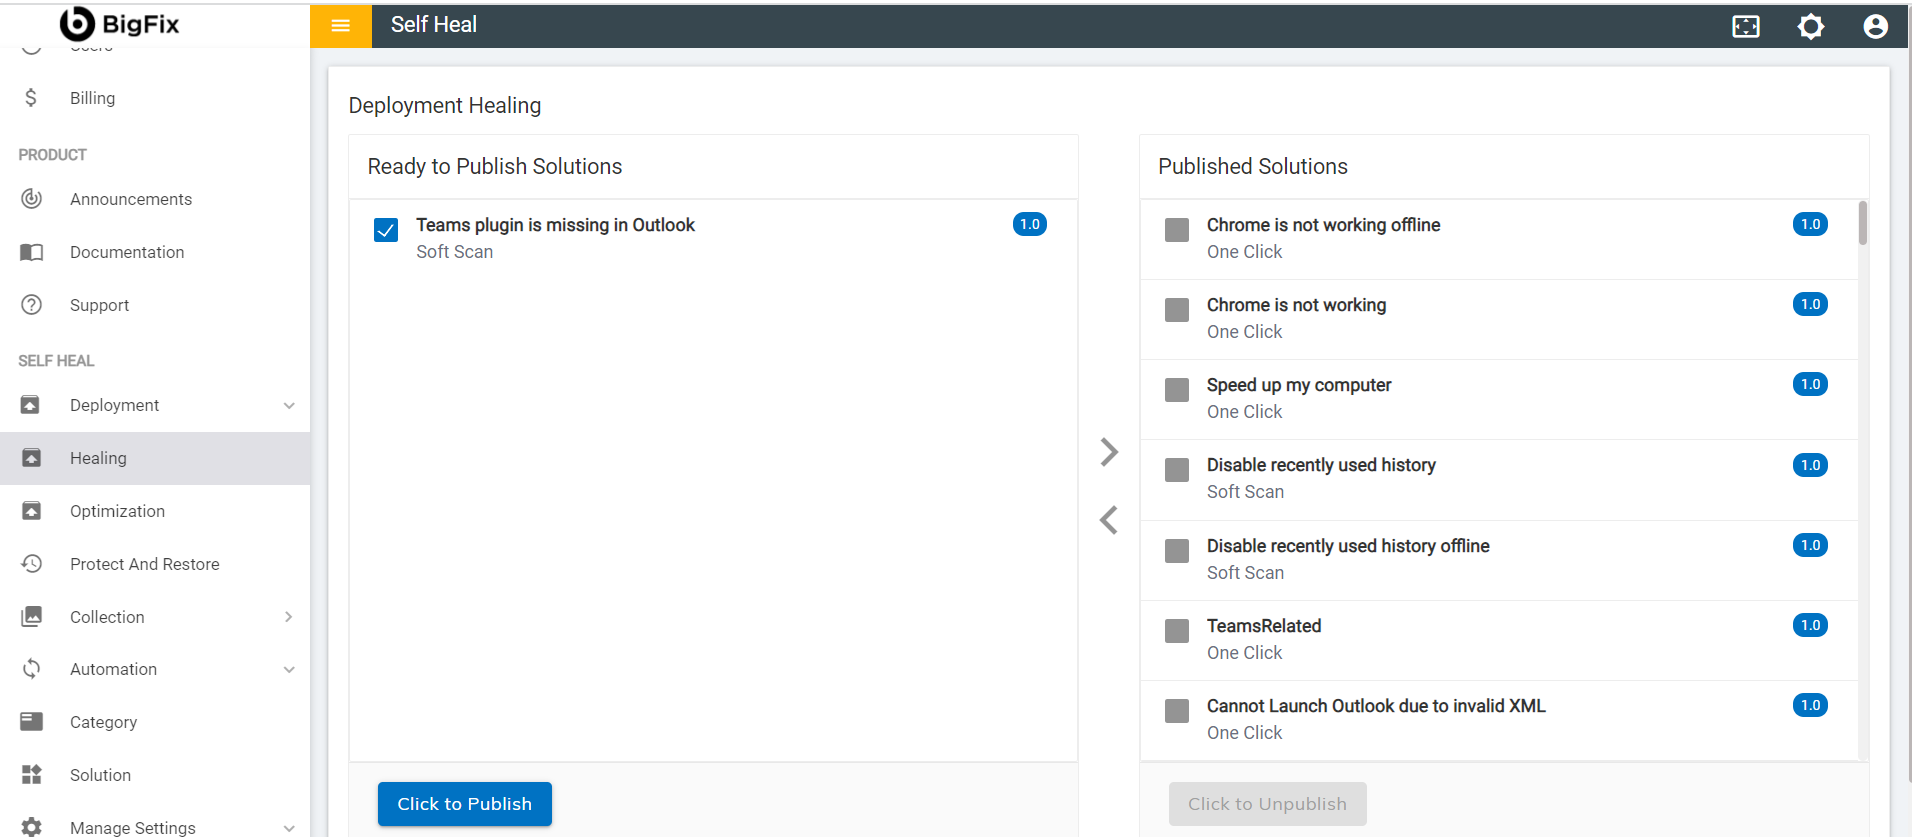Open the Support link in sidebar
This screenshot has width=1912, height=837.
tap(155, 305)
